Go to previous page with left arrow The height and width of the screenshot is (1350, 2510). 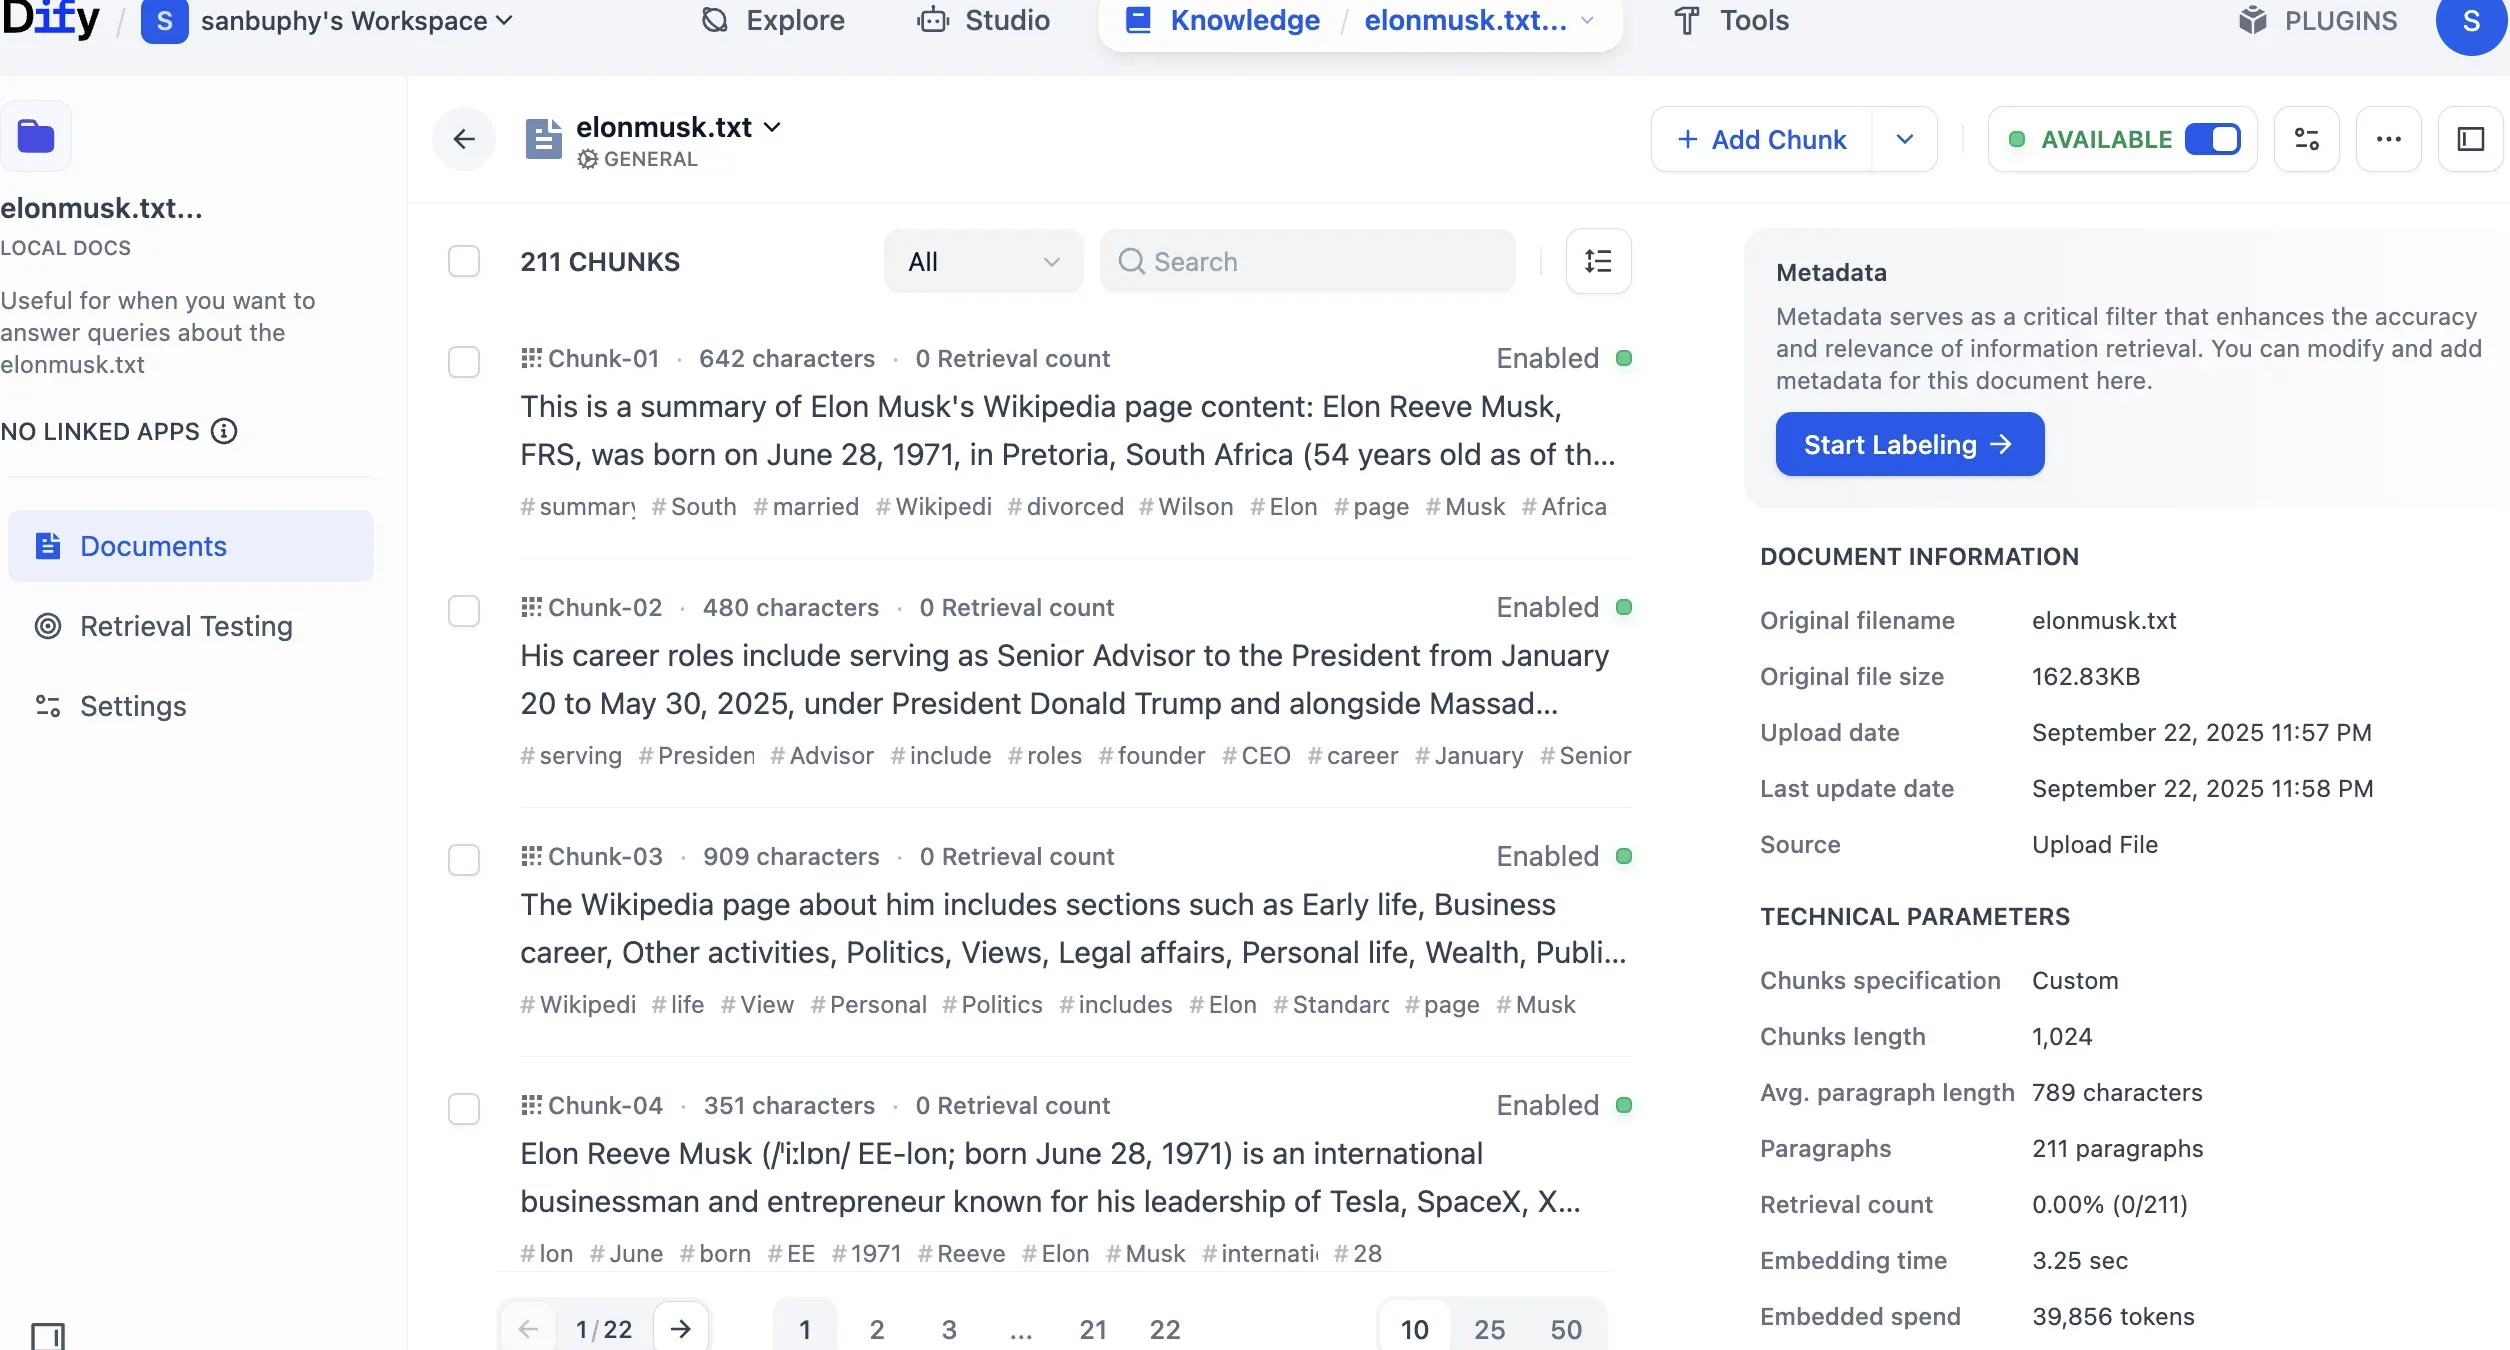point(528,1328)
